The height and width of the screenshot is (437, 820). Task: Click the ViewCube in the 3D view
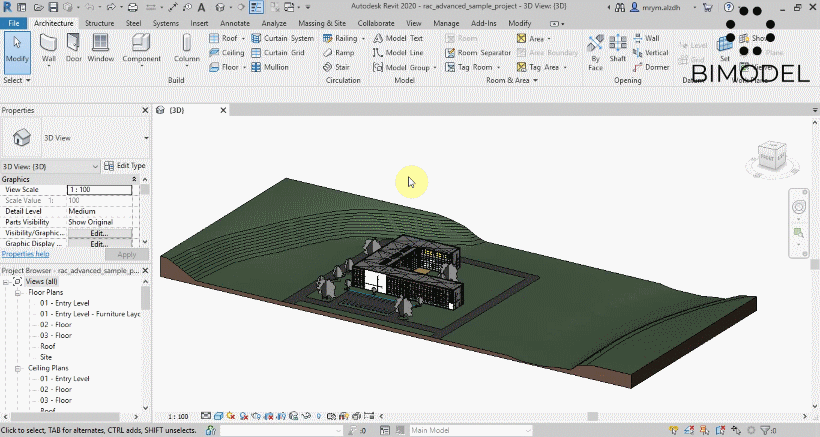click(x=771, y=155)
